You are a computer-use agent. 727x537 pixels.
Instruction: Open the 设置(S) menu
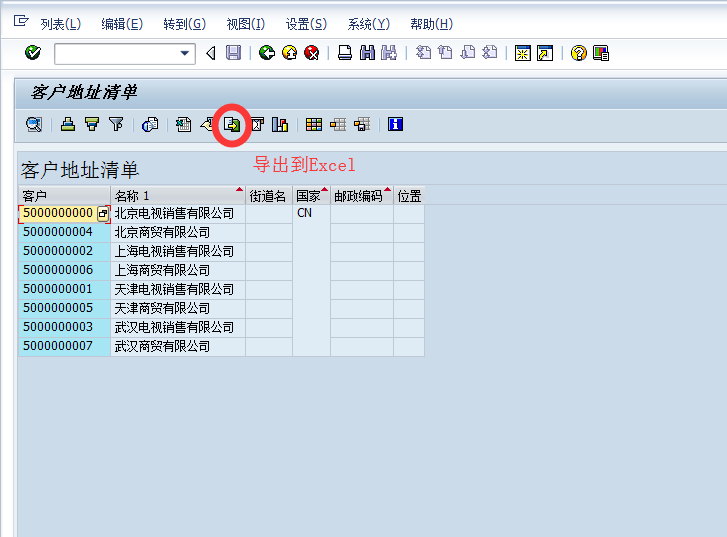(306, 24)
